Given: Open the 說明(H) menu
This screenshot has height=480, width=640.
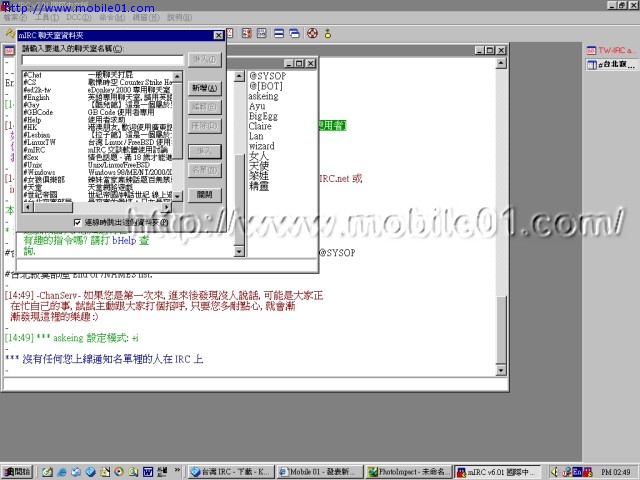Looking at the screenshot, I should tap(179, 18).
